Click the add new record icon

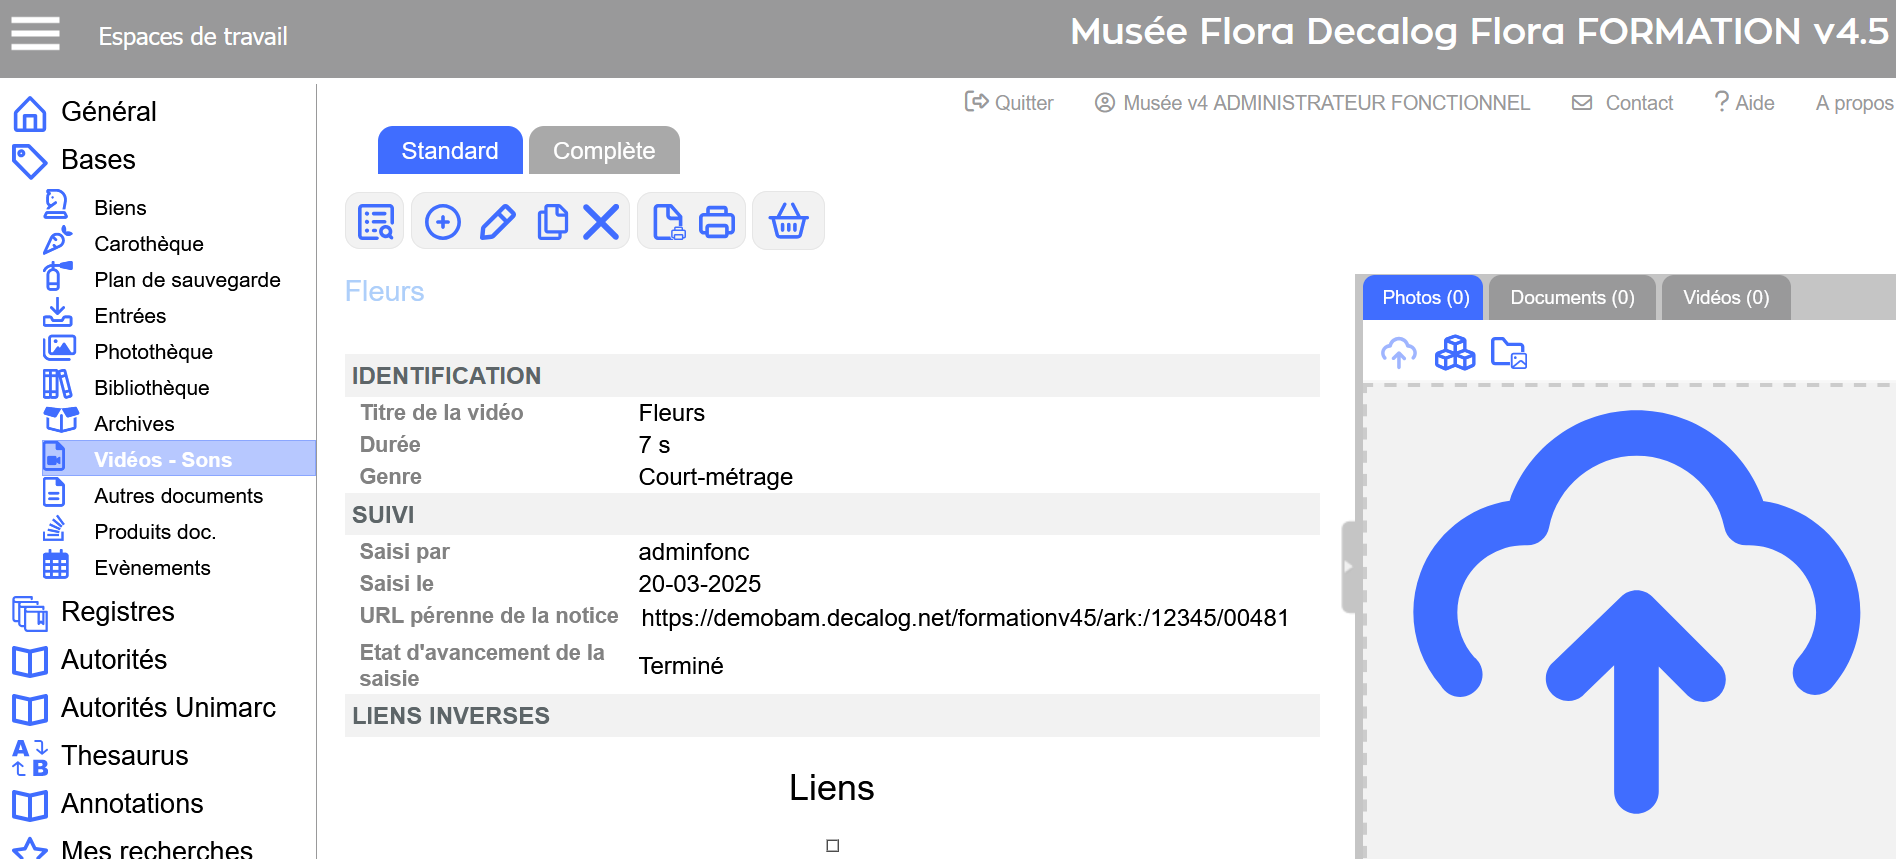[442, 221]
